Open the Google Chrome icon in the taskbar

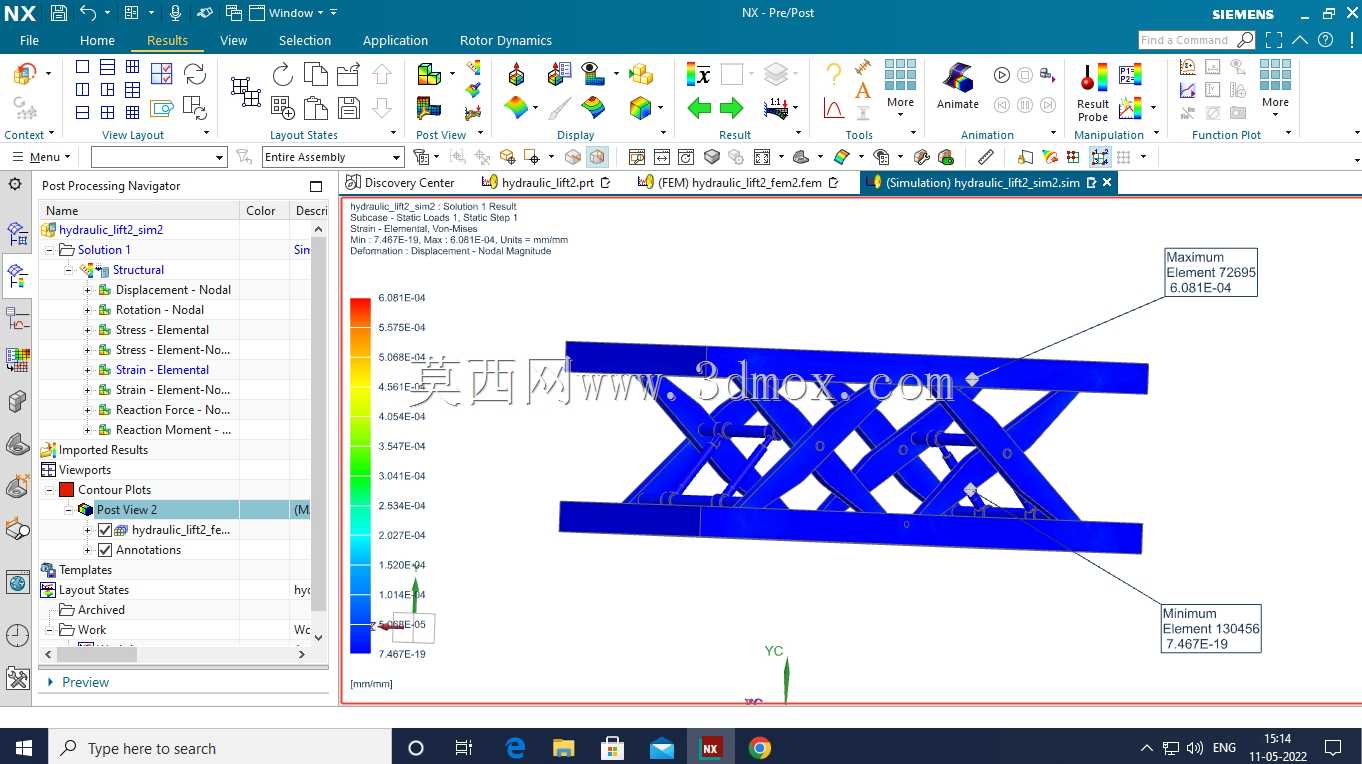click(x=760, y=748)
